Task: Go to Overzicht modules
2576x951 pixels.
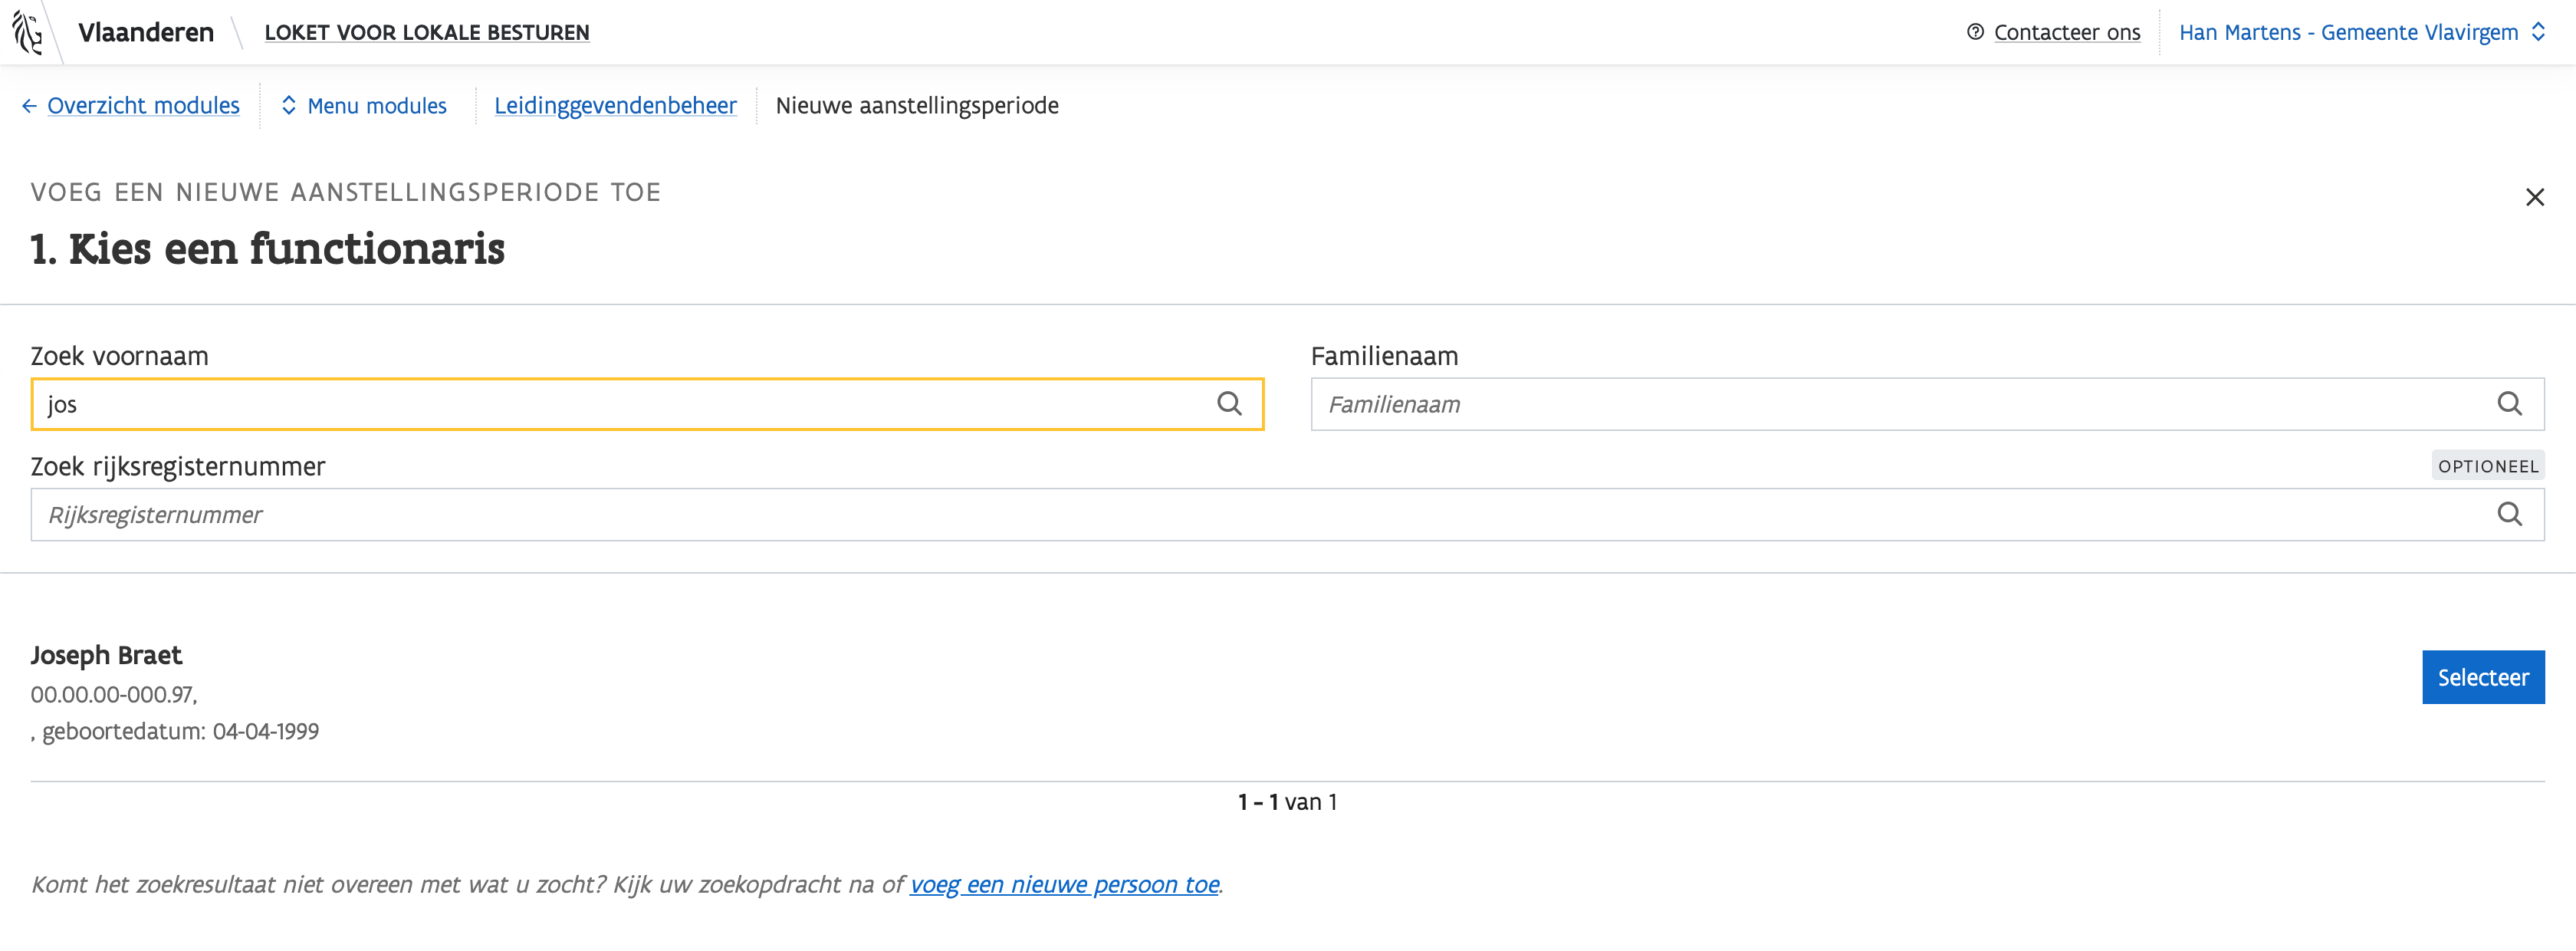Action: tap(143, 106)
